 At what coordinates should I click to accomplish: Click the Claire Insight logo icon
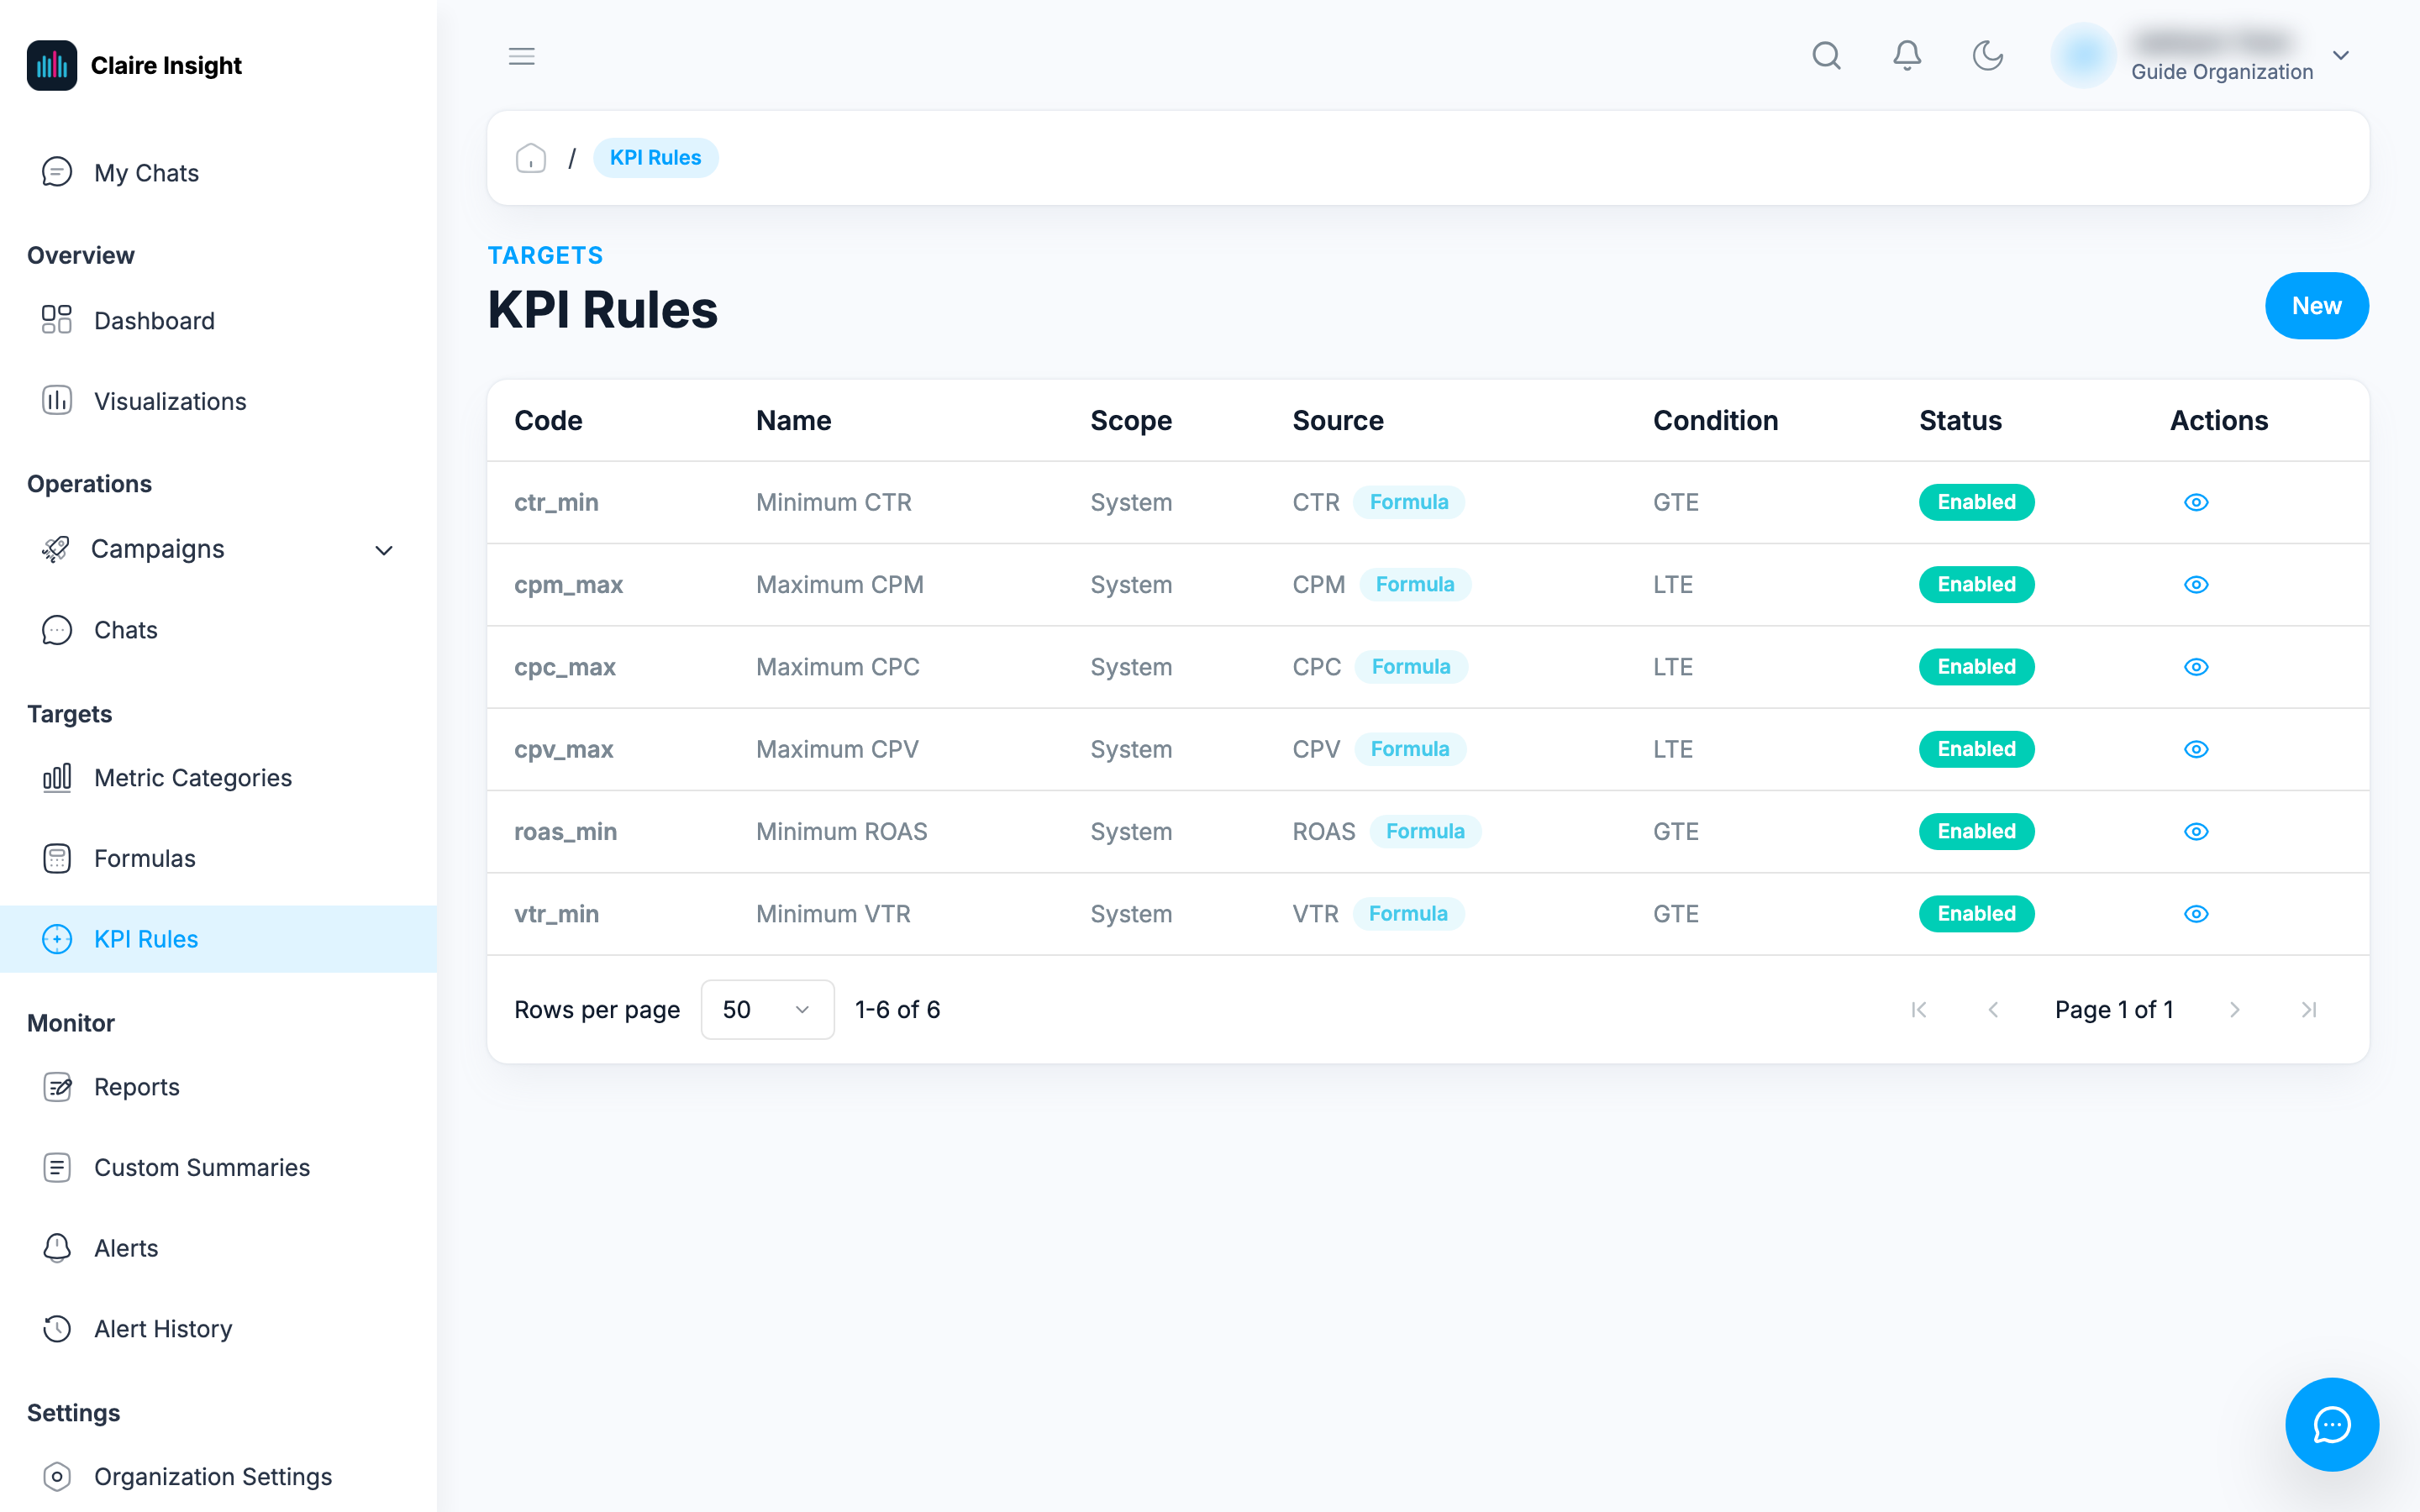click(x=52, y=65)
